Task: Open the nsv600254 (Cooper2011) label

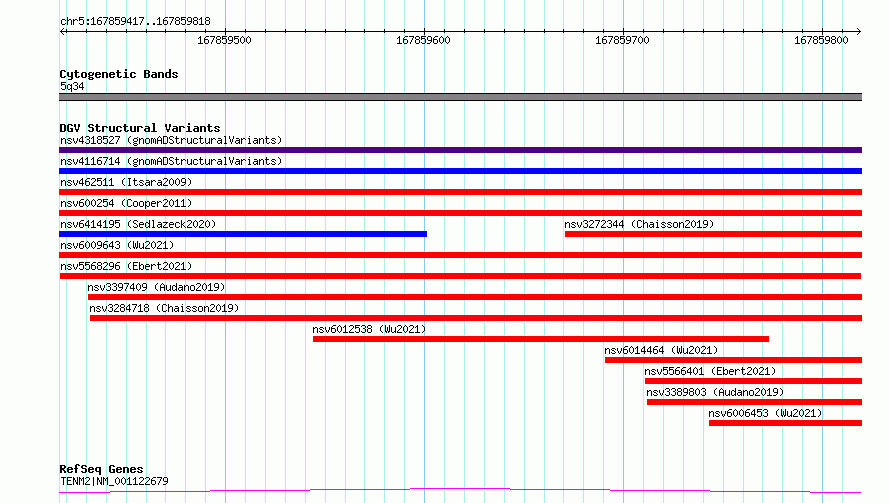Action: [126, 203]
